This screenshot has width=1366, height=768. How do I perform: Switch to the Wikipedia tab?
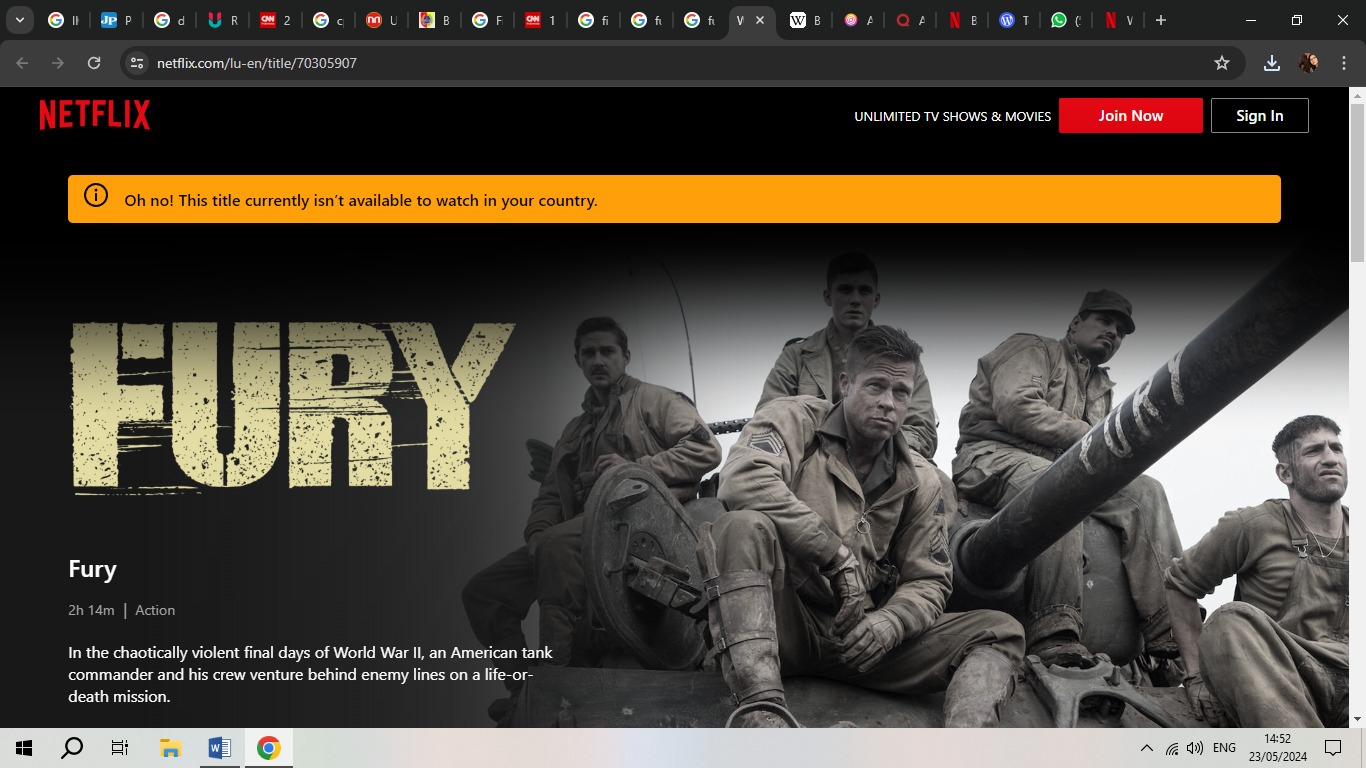point(804,20)
